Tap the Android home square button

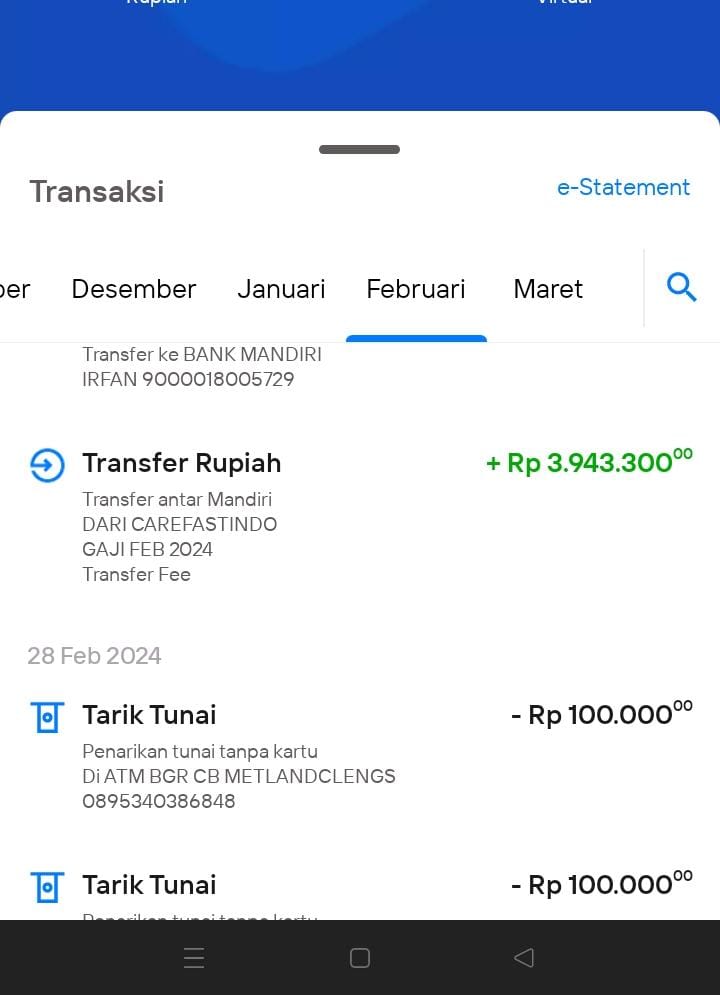pos(360,958)
